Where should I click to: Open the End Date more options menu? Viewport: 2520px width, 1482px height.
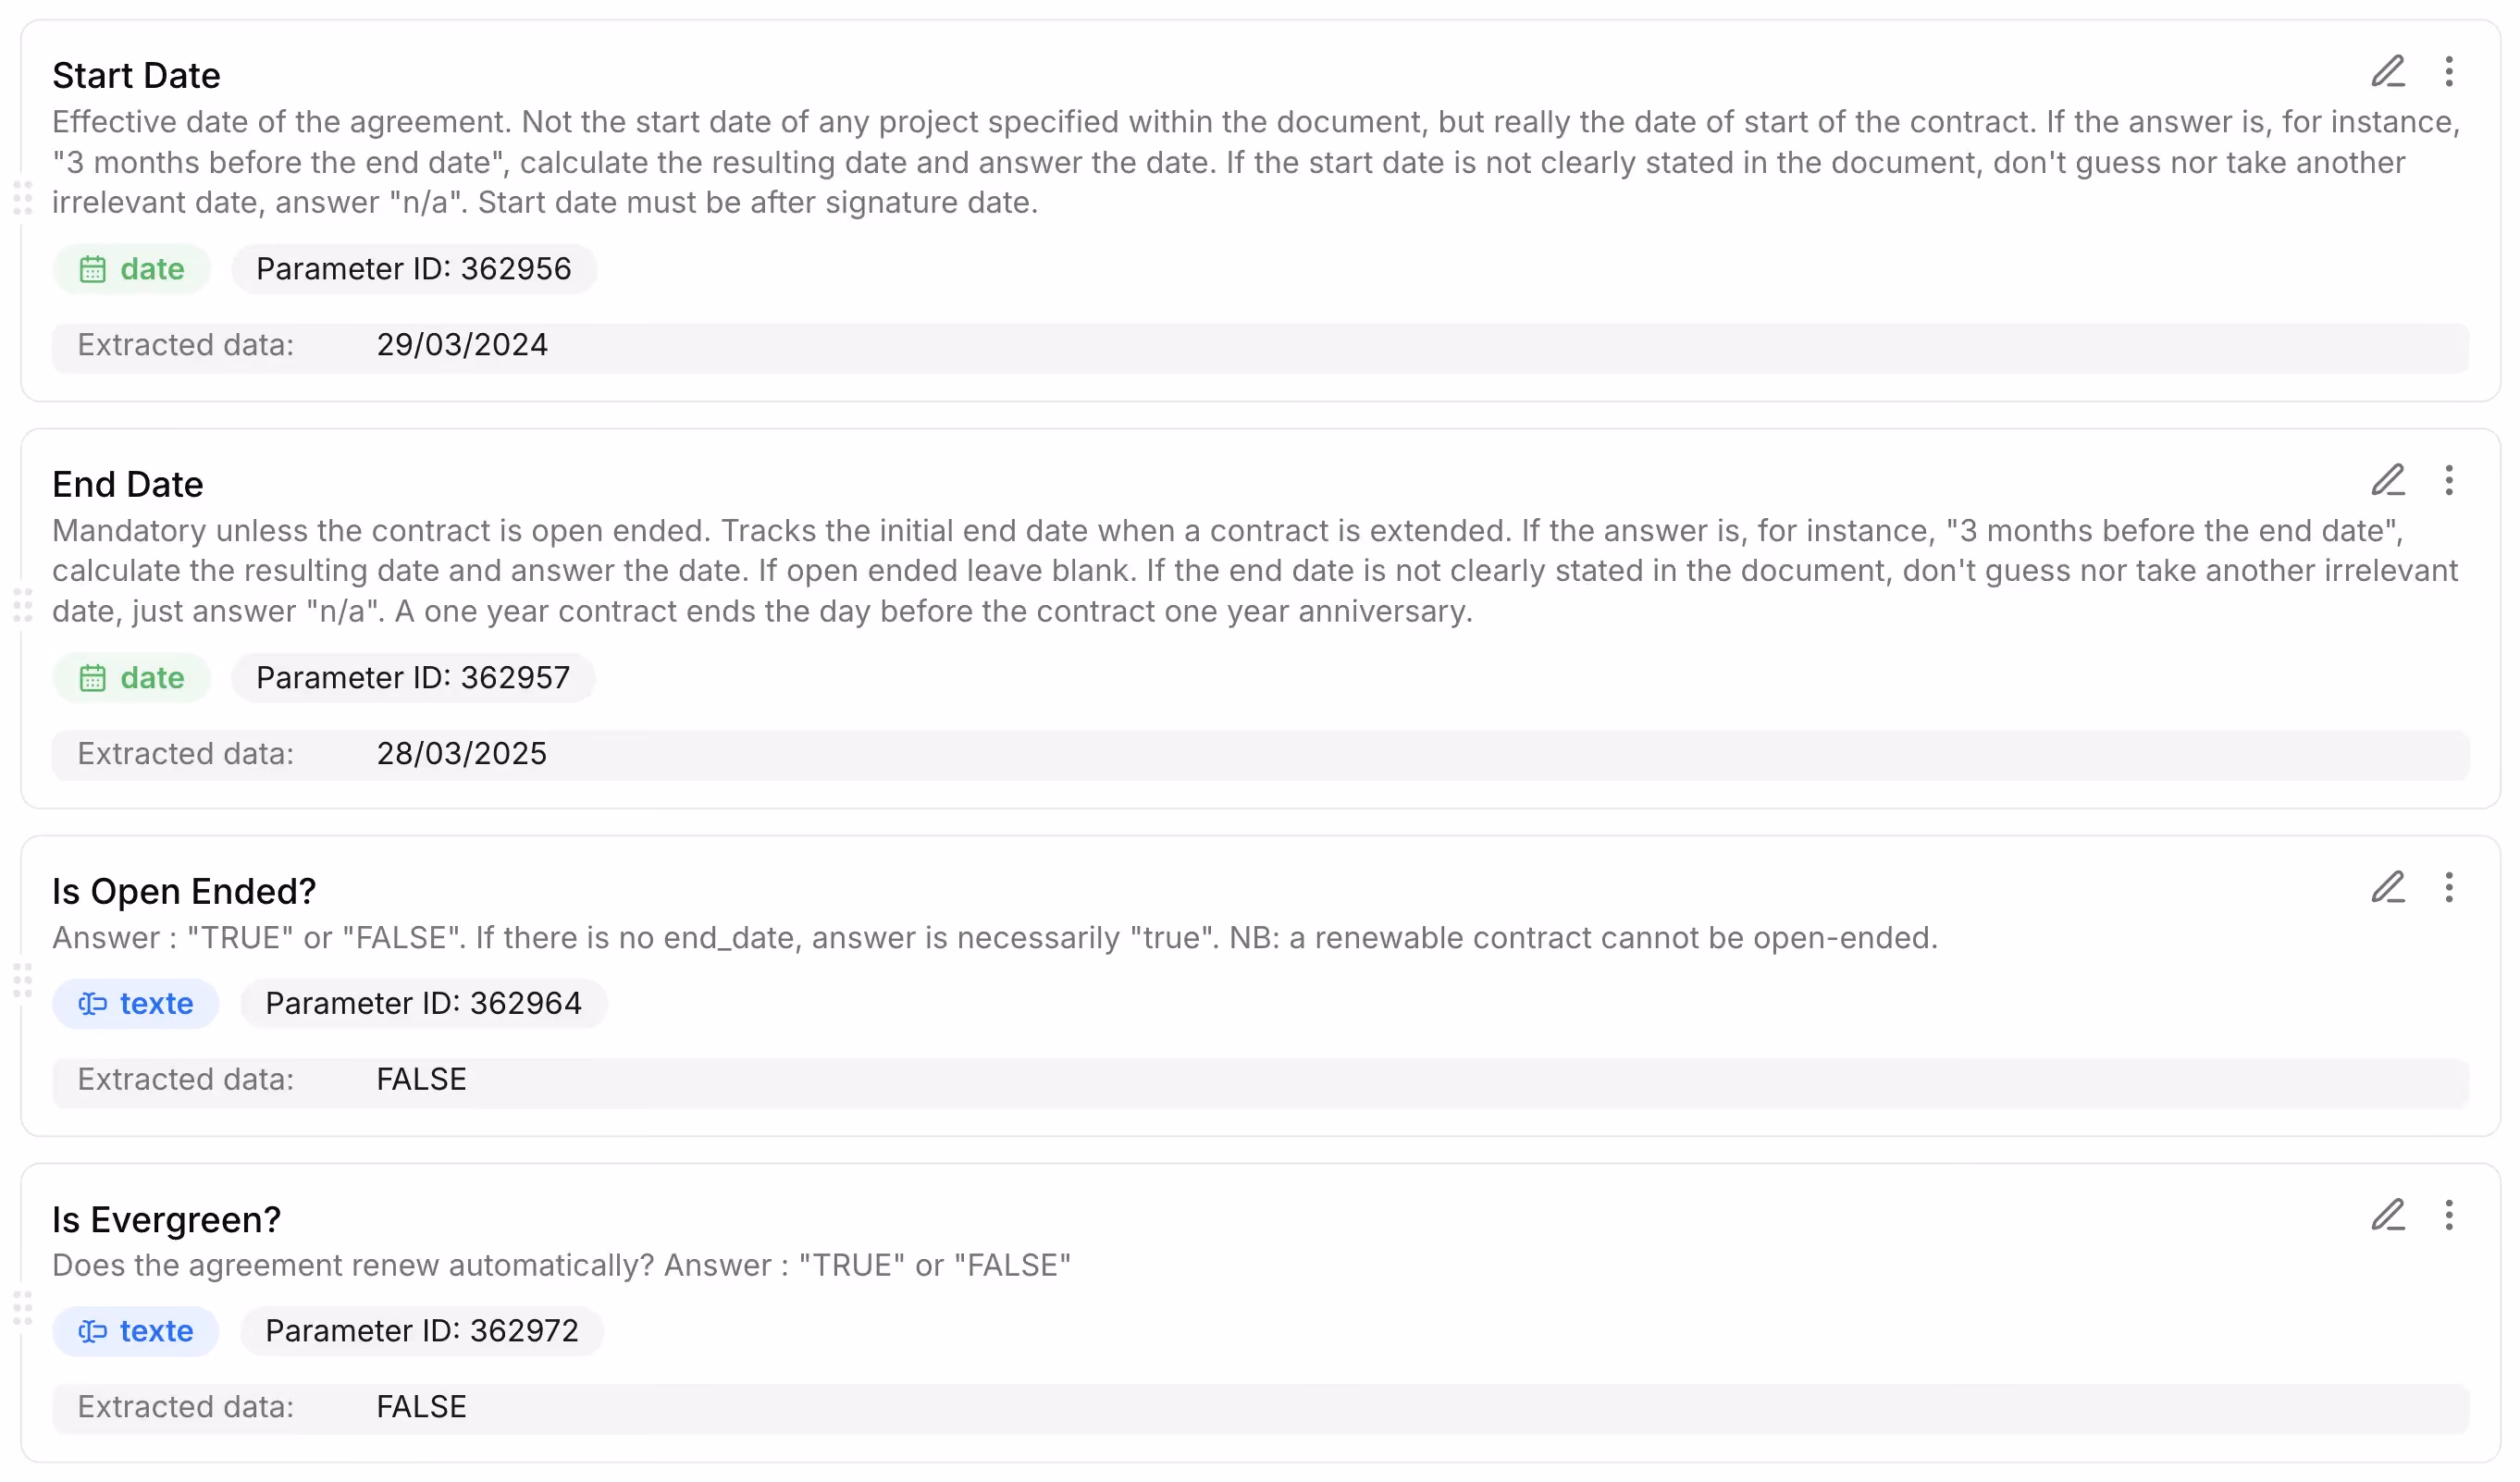(x=2449, y=481)
